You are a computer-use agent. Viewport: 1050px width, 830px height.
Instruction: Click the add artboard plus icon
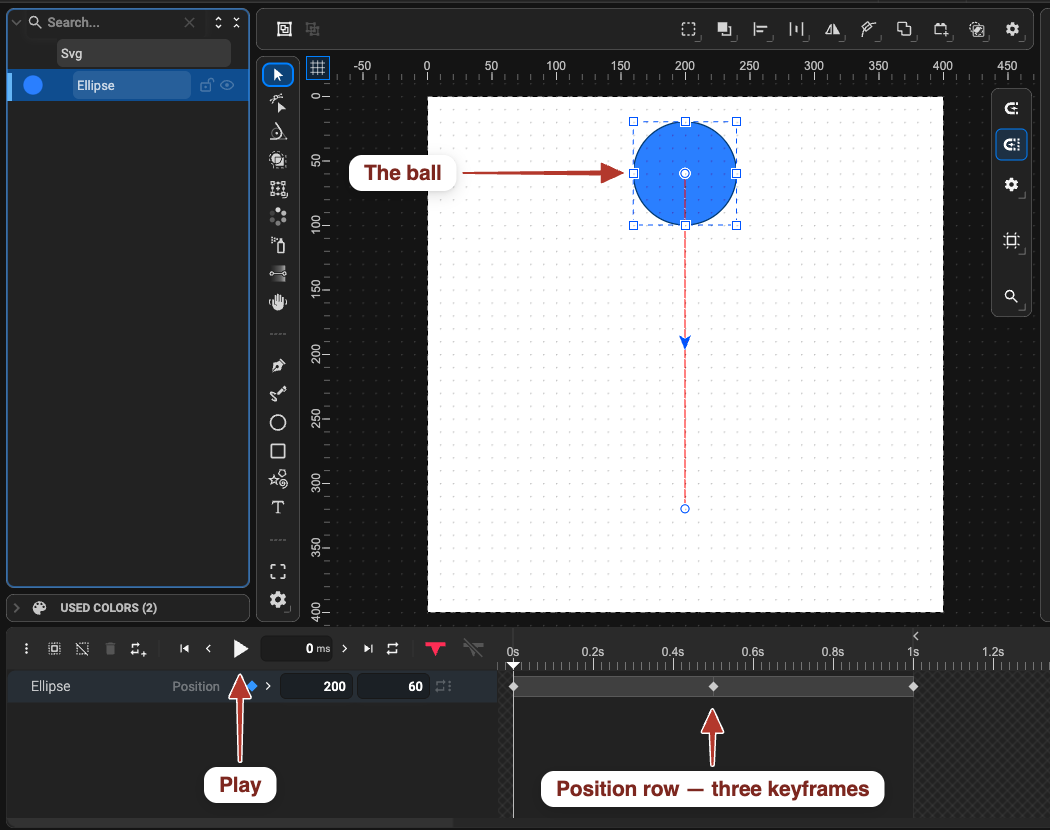[x=941, y=29]
